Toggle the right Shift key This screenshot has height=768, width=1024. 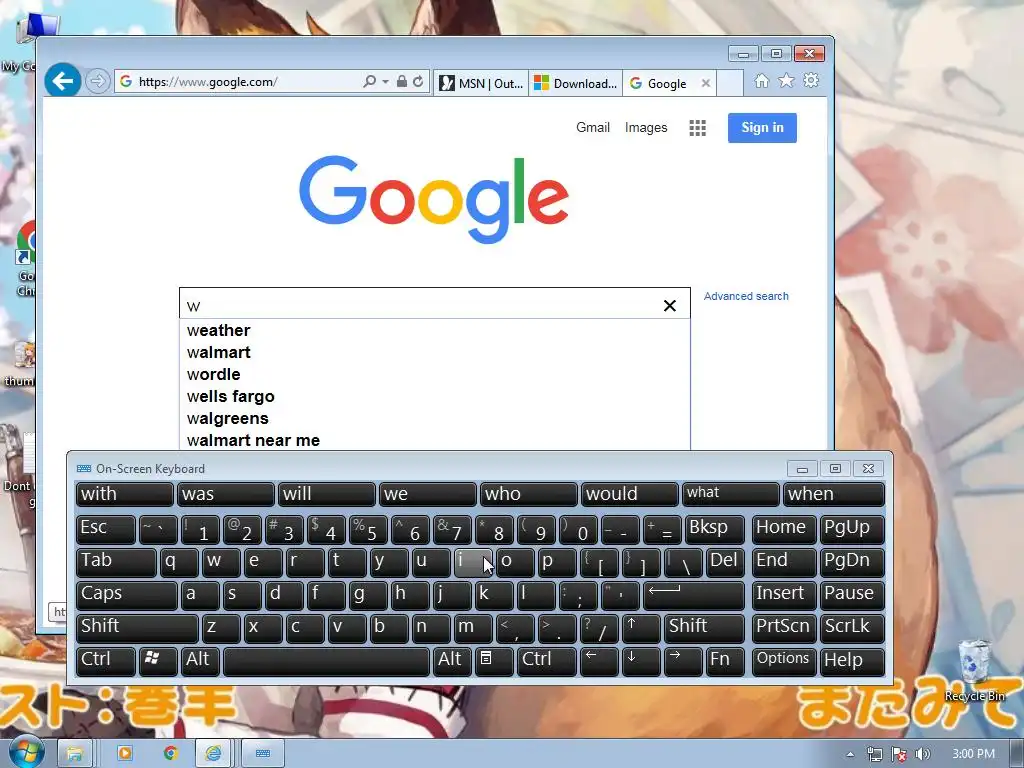[704, 628]
